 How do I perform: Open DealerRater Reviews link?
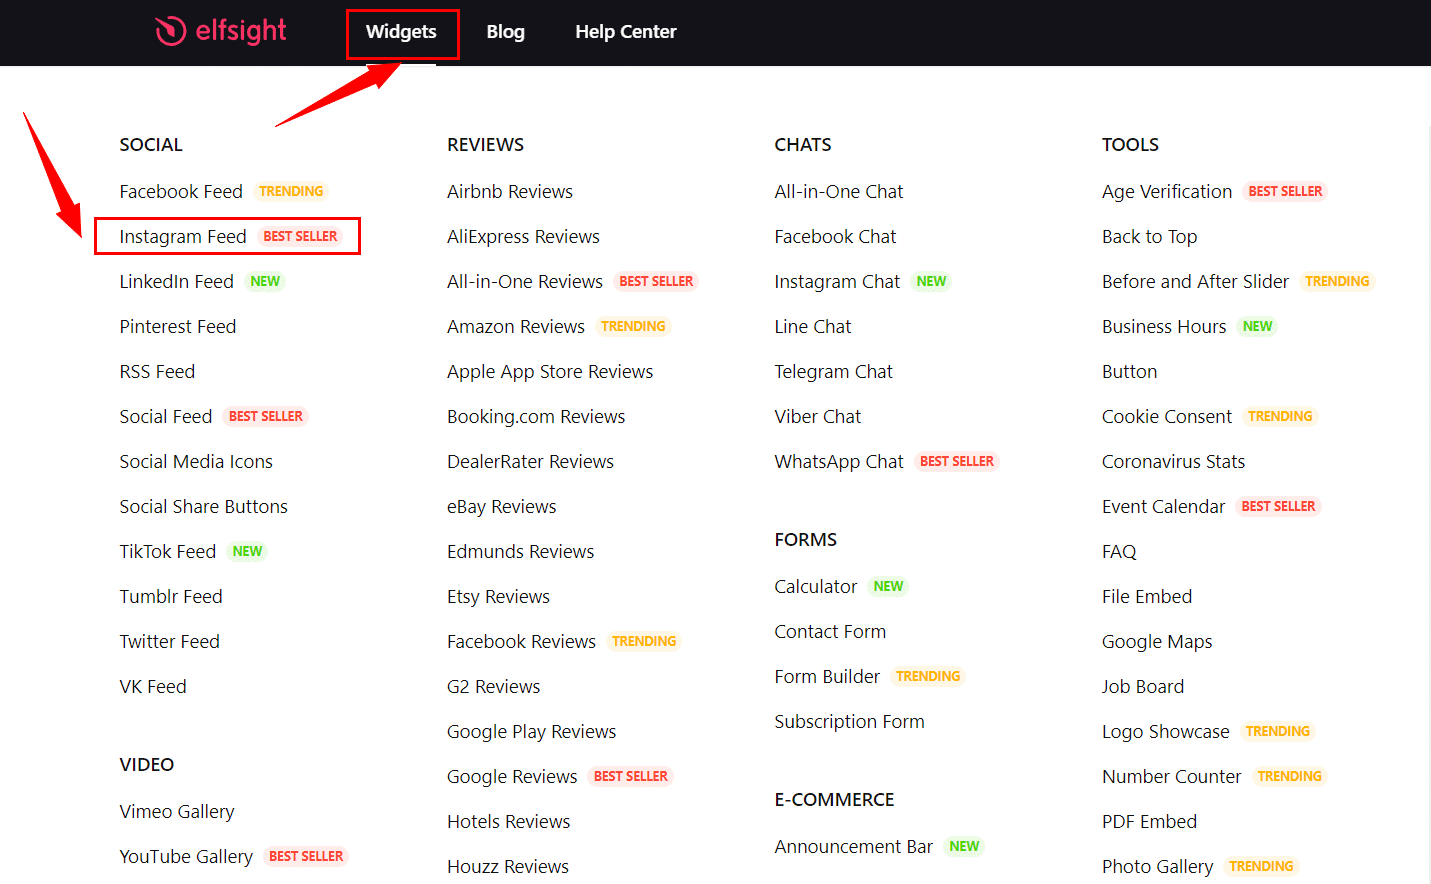tap(530, 461)
